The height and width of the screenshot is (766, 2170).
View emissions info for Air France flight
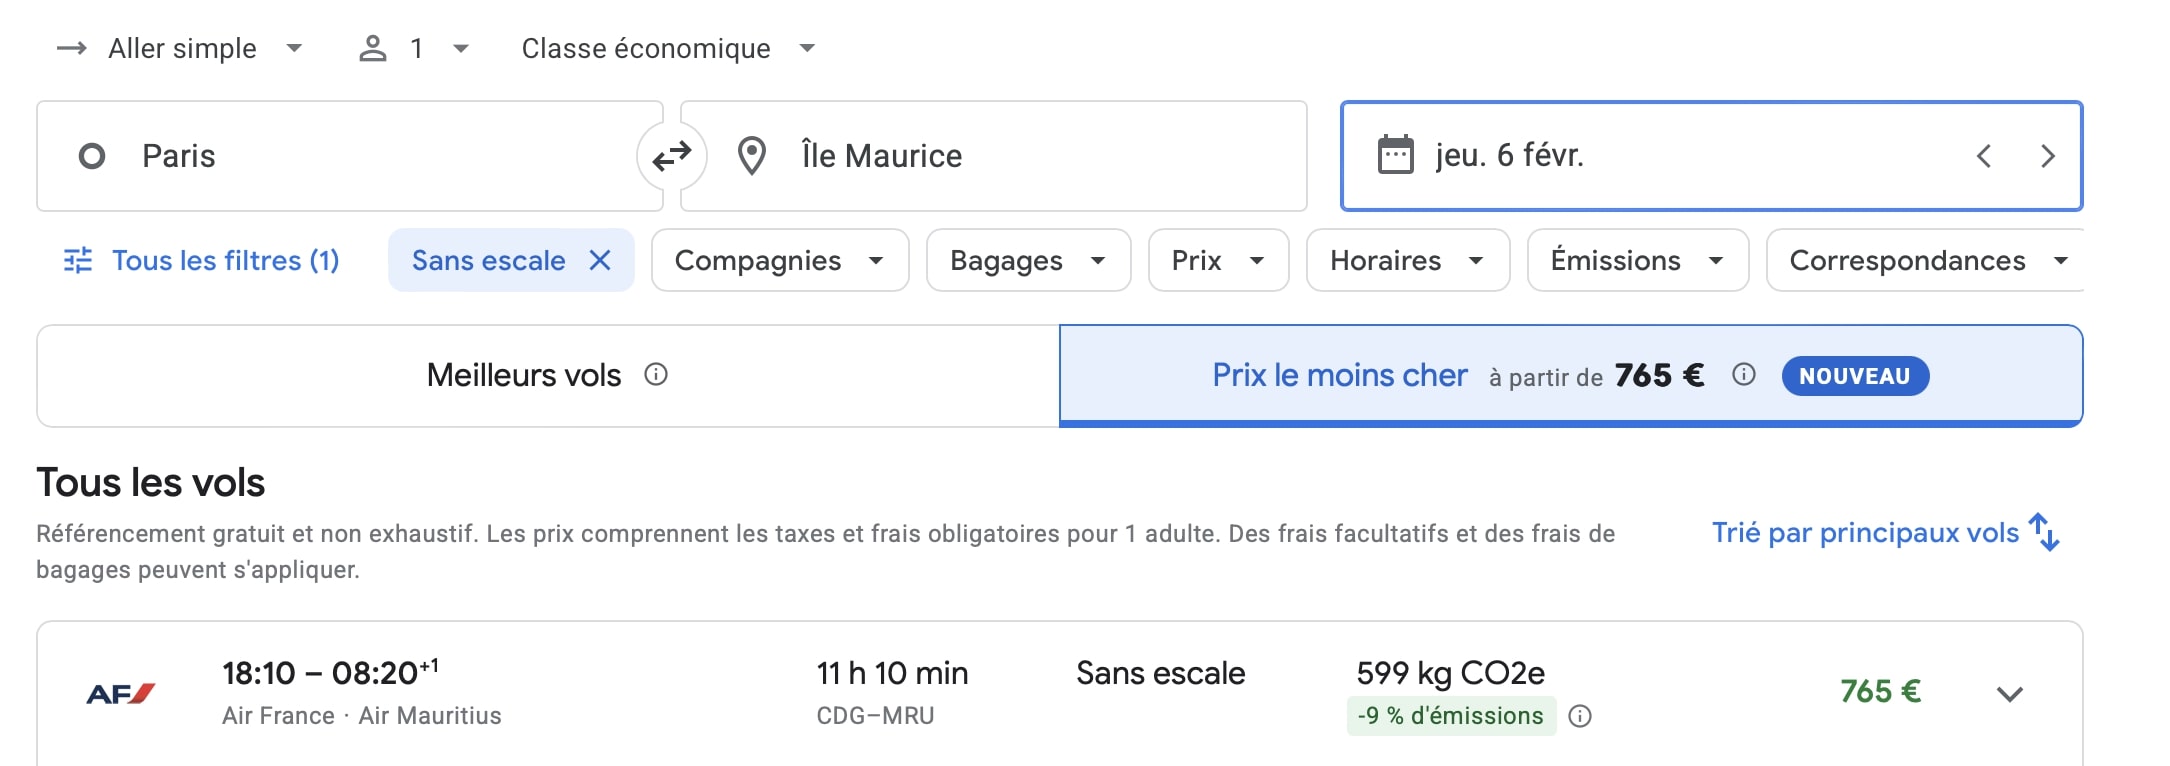1580,716
